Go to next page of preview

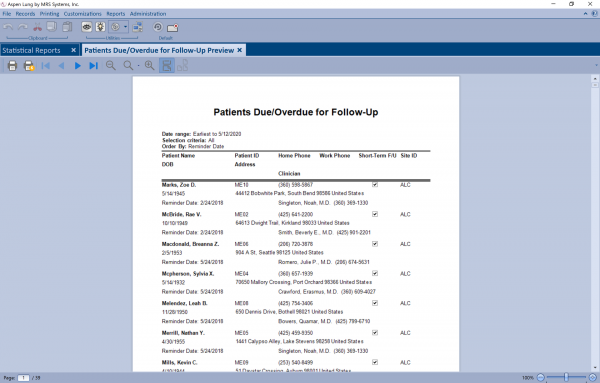[77, 66]
